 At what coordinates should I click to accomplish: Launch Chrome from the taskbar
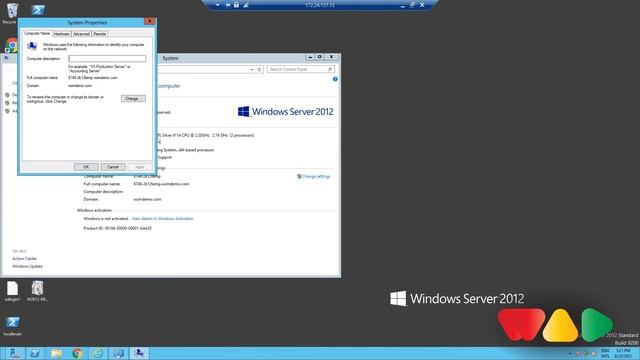pos(77,353)
